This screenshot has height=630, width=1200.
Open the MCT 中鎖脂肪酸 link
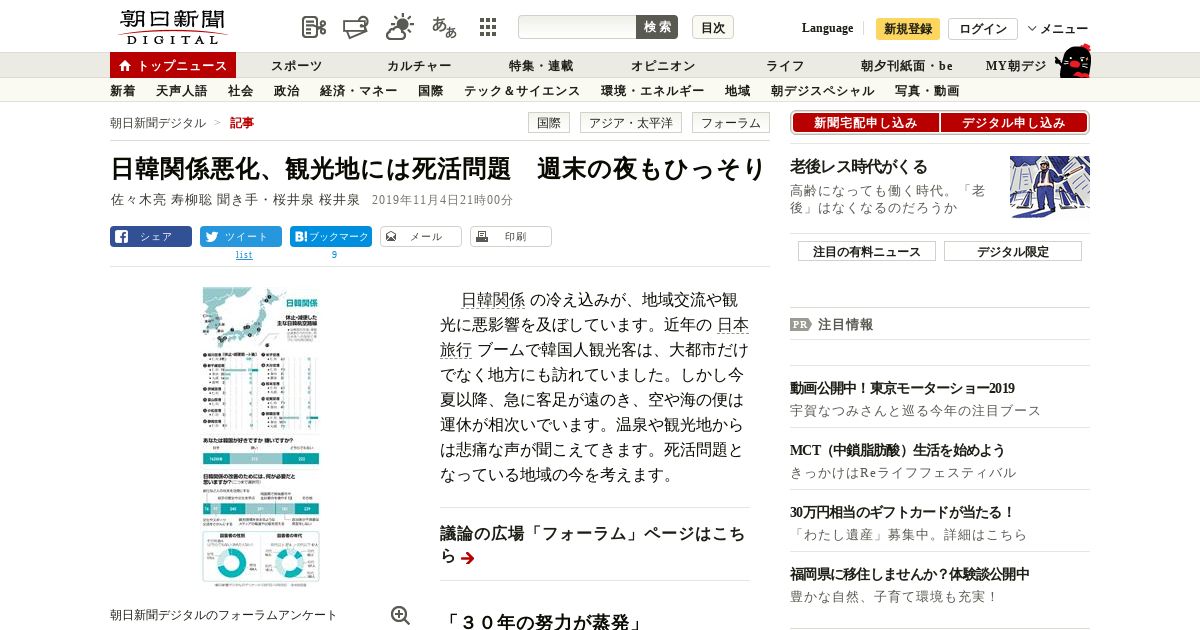point(897,451)
